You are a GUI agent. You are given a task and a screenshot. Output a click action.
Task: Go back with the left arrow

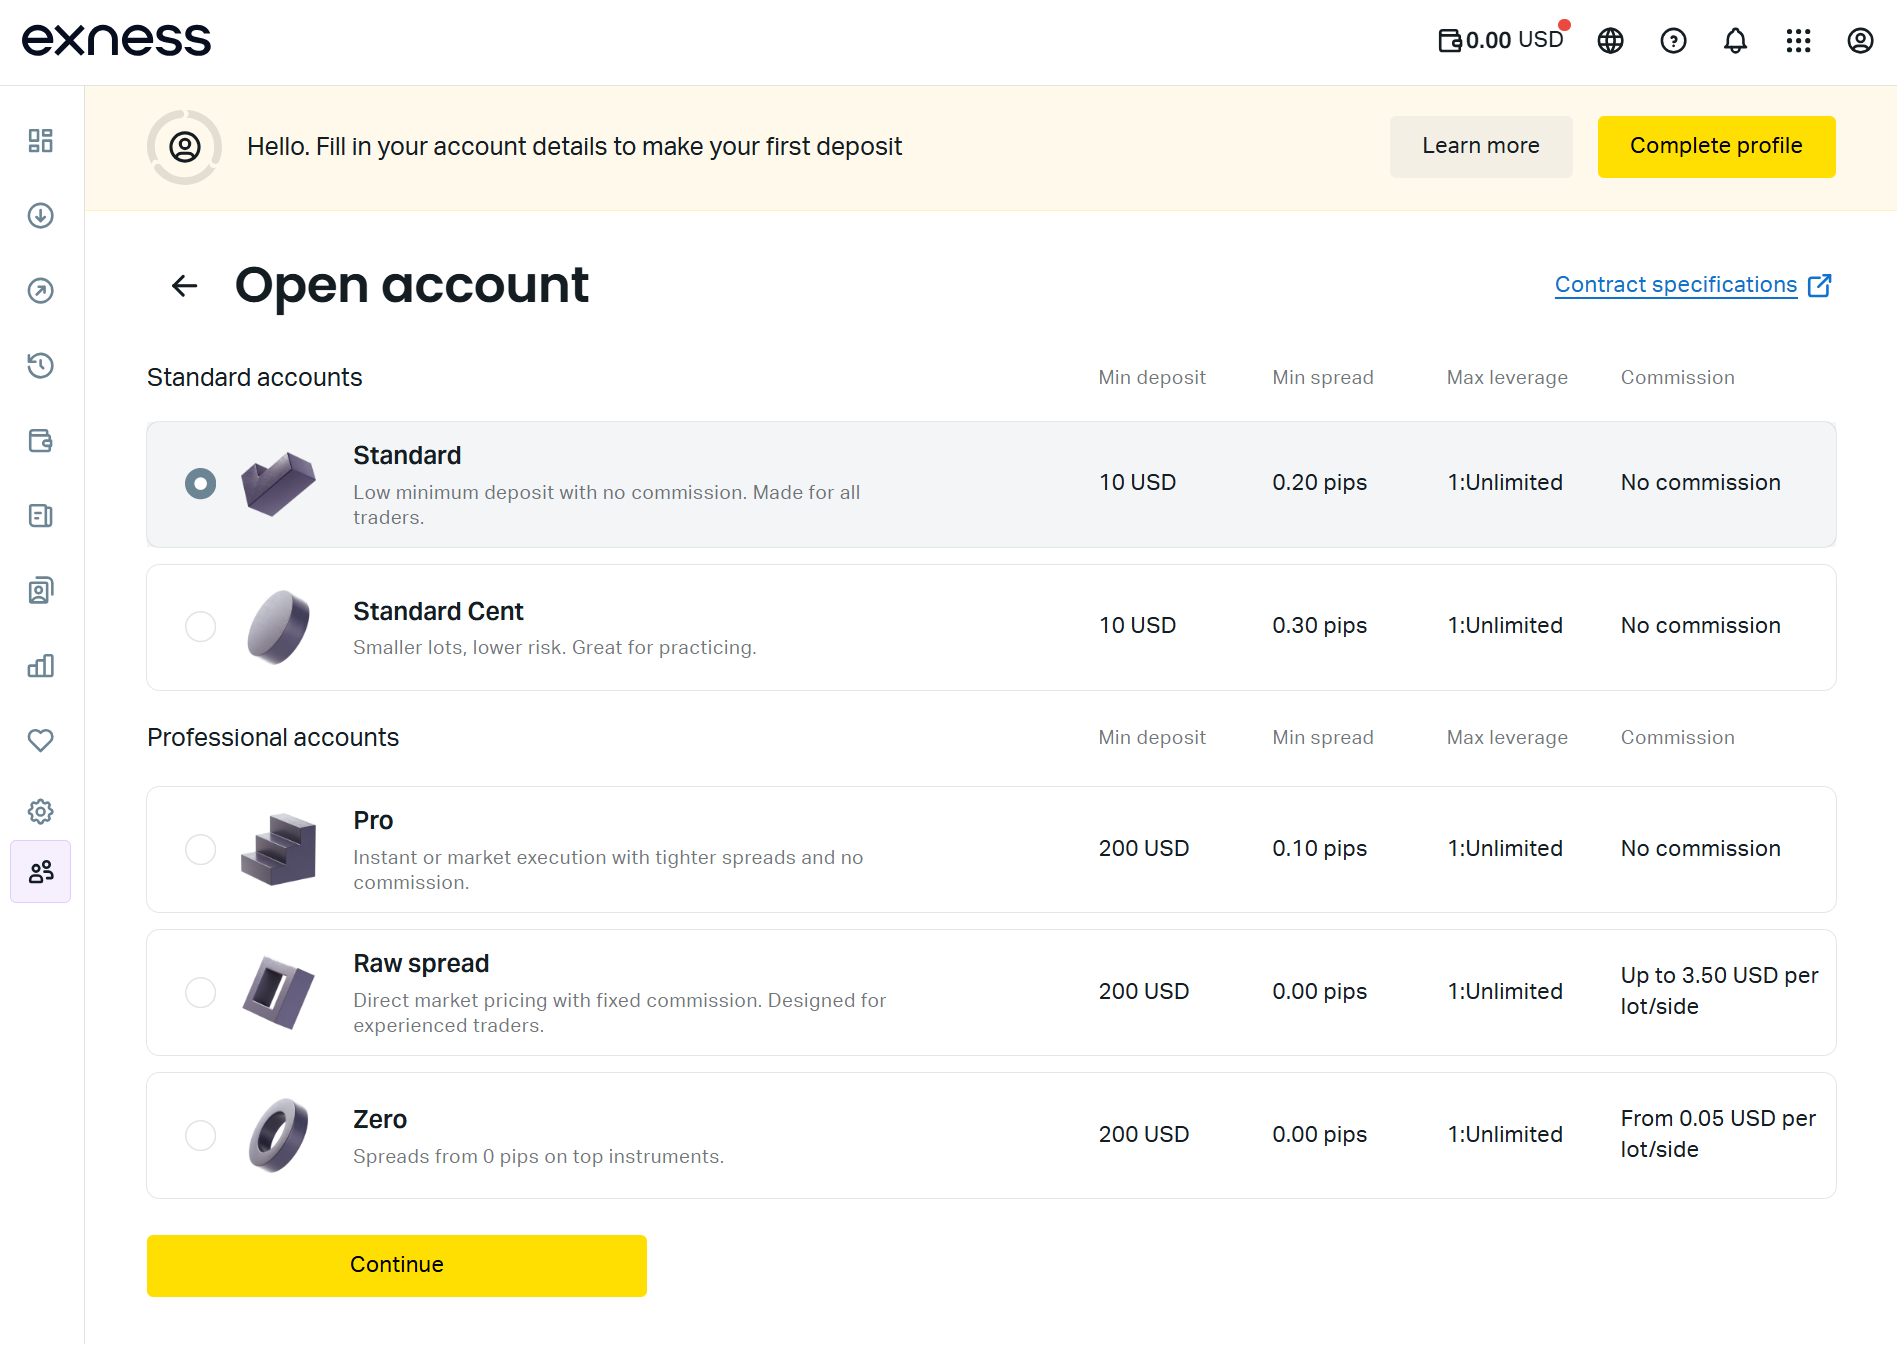[x=184, y=286]
